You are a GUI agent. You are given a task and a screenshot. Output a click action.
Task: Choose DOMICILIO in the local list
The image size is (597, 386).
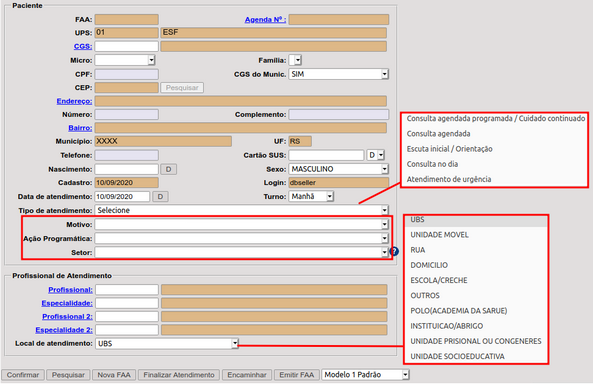429,265
